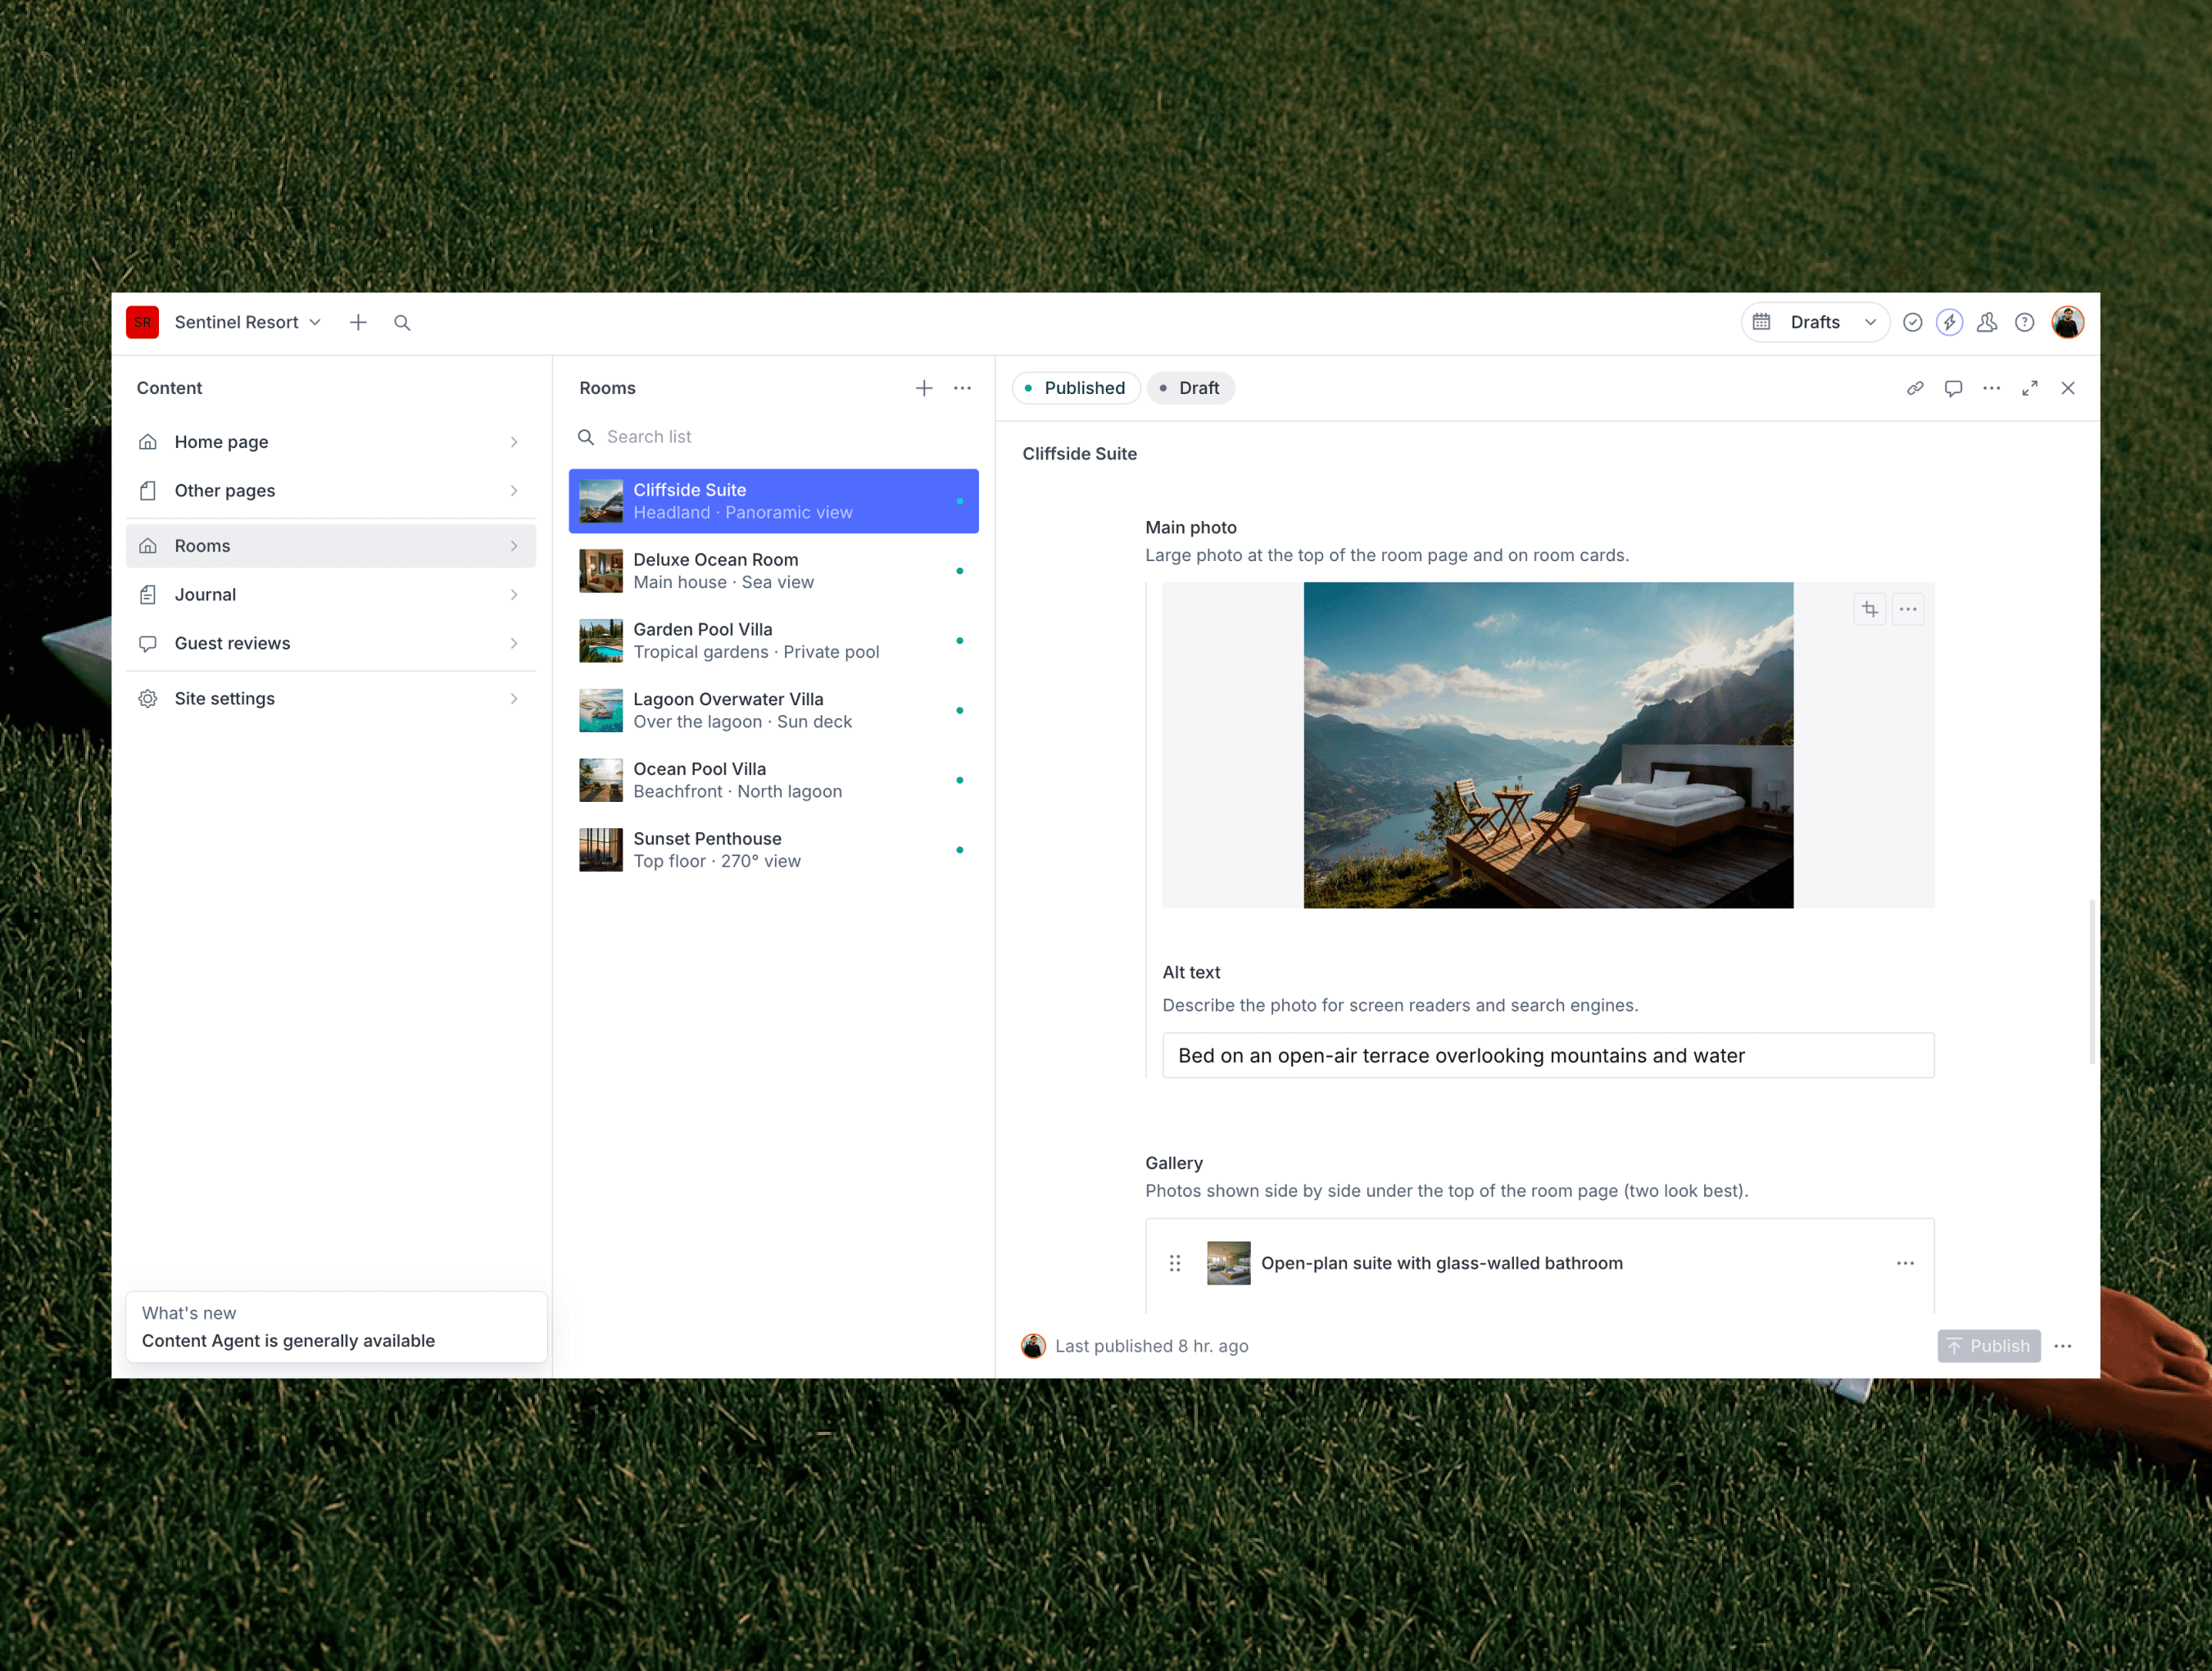Open Site settings in the sidebar
2212x1671 pixels.
tap(330, 699)
